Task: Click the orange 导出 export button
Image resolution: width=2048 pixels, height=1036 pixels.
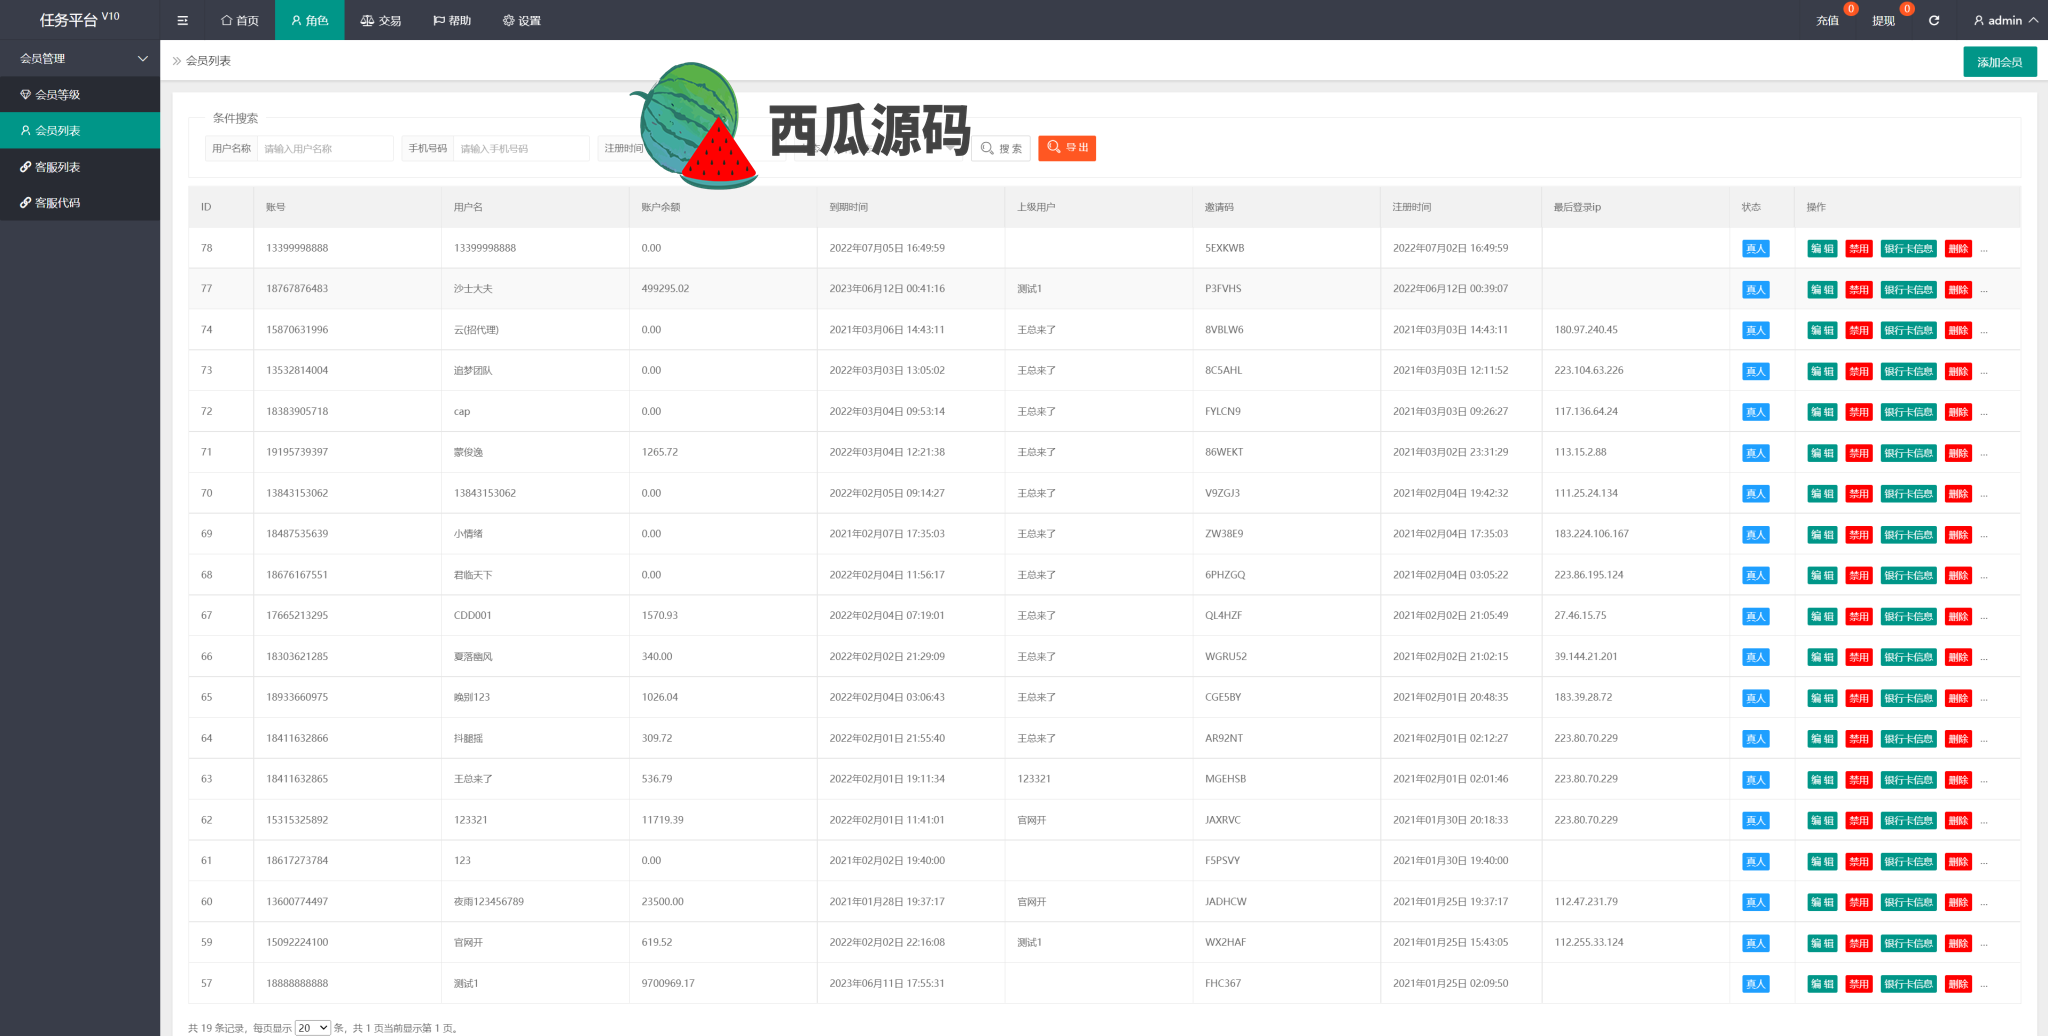Action: [x=1067, y=148]
